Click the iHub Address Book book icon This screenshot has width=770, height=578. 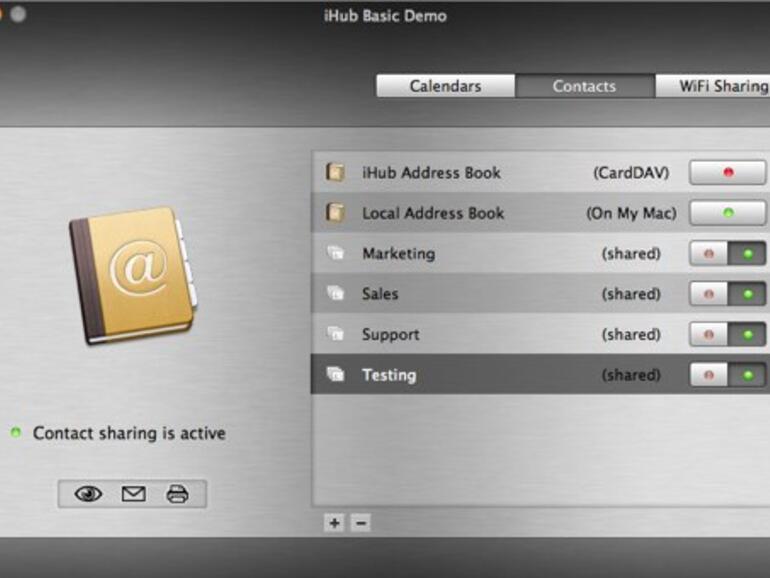pyautogui.click(x=335, y=172)
